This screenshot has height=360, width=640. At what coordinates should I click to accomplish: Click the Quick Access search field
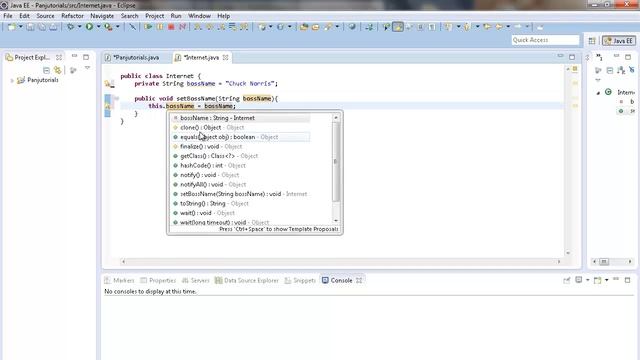pyautogui.click(x=545, y=40)
